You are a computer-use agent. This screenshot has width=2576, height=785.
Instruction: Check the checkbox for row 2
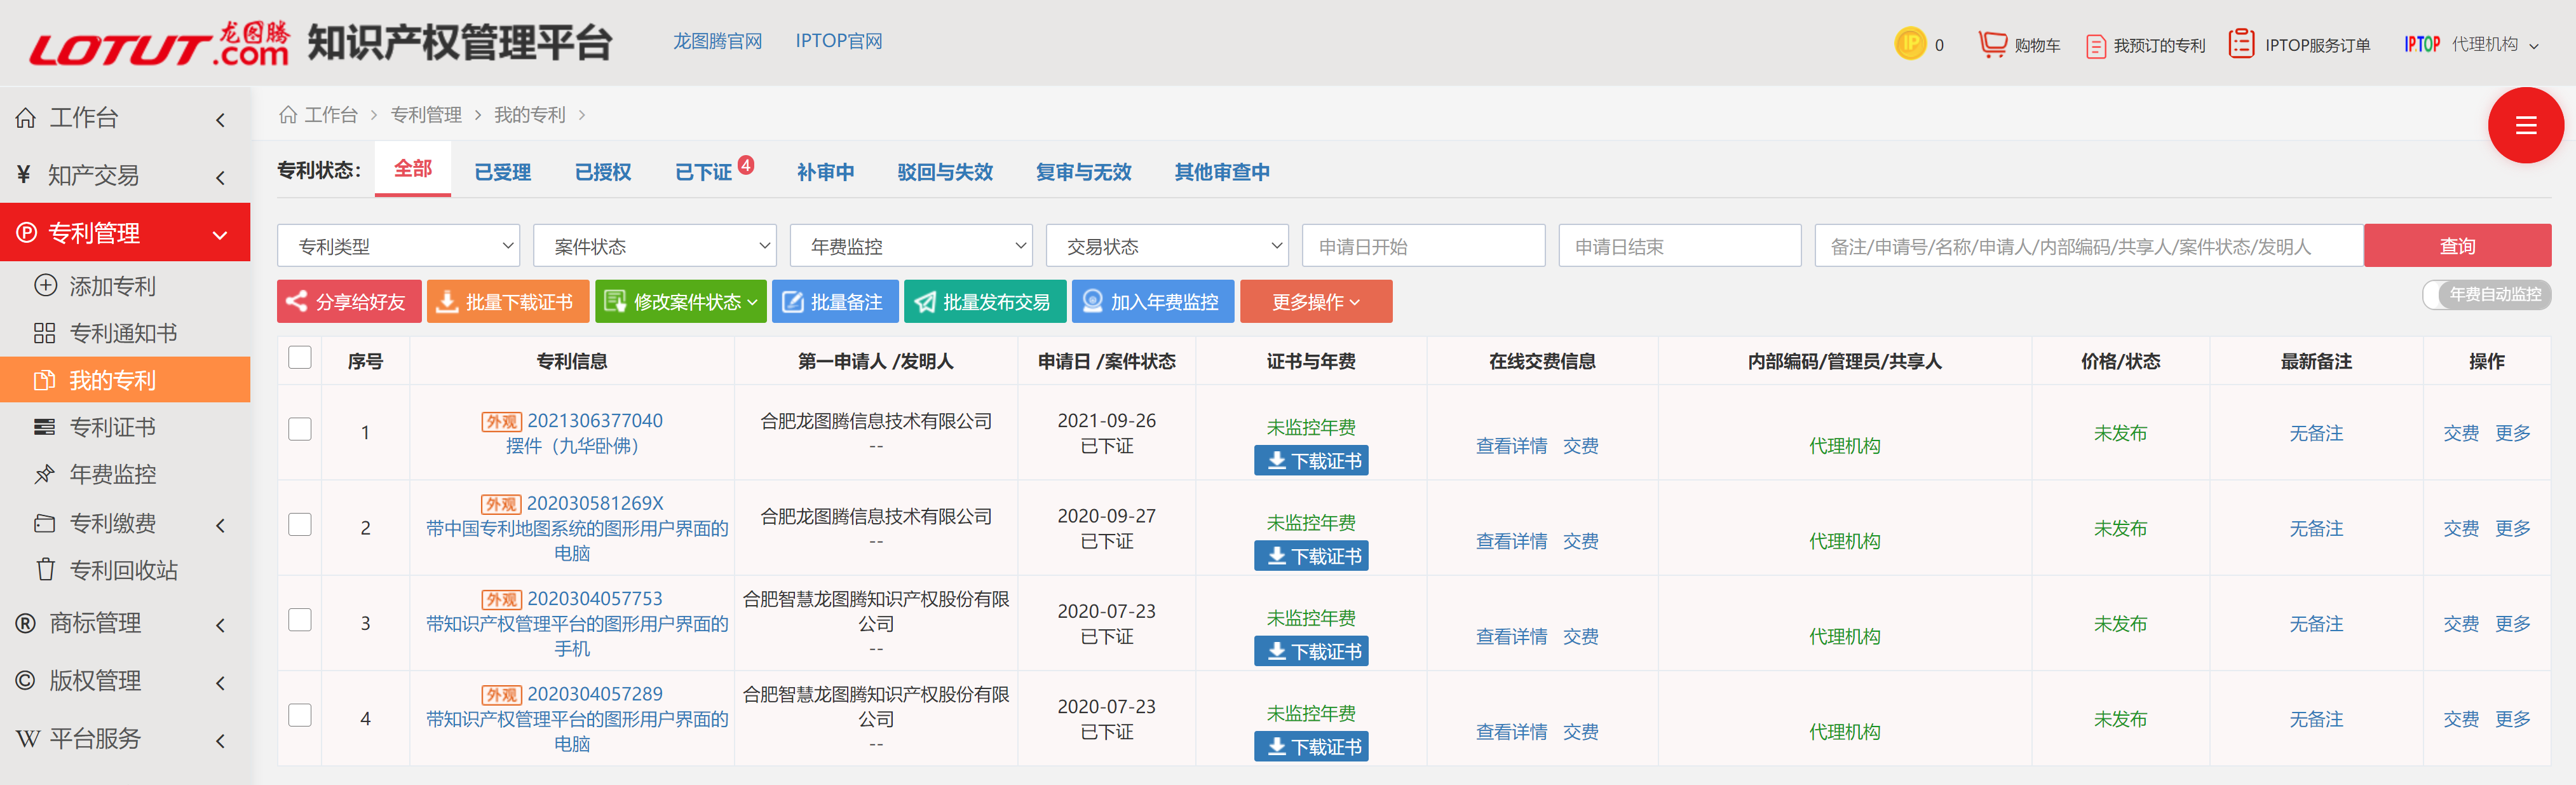[x=300, y=525]
